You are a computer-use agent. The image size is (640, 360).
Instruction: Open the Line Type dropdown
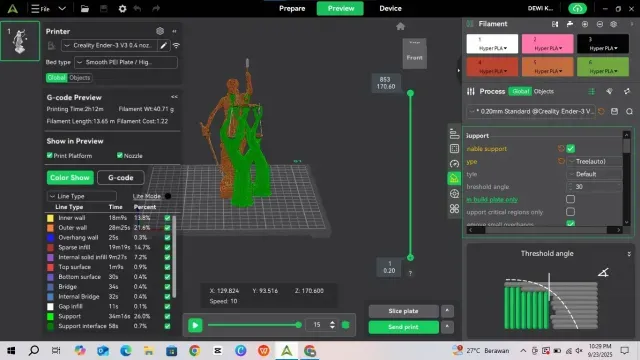[x=82, y=196]
